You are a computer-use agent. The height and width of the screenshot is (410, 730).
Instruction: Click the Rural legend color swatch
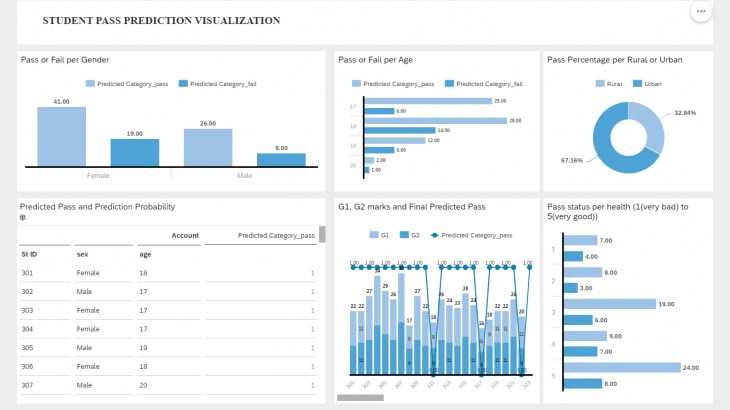pyautogui.click(x=601, y=84)
